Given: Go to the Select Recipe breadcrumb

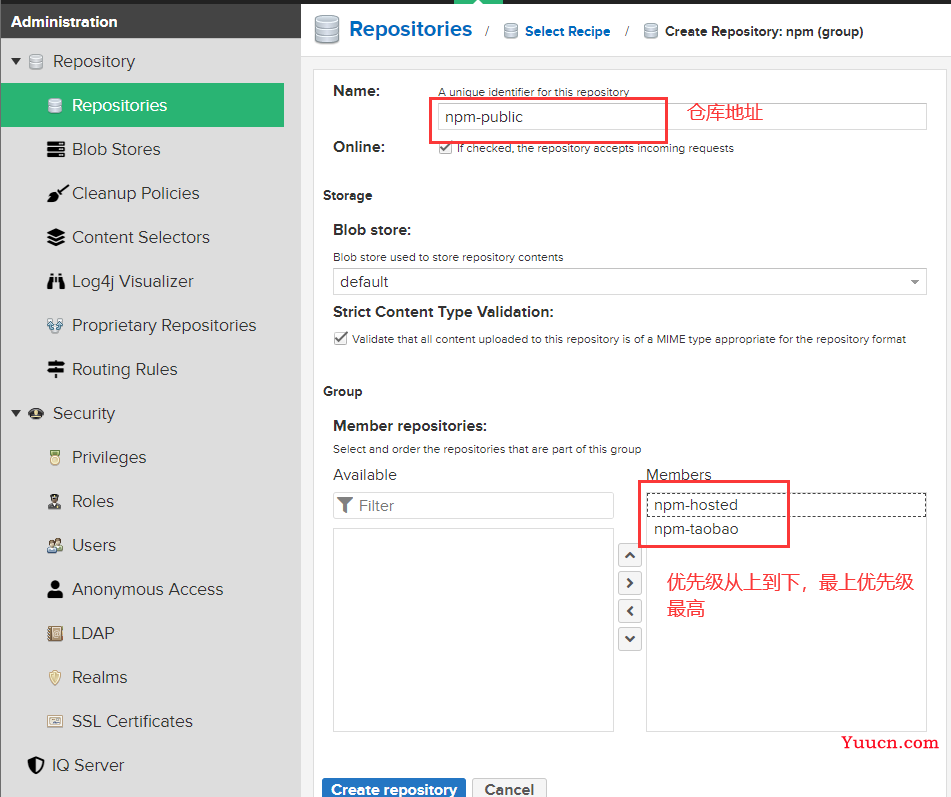Looking at the screenshot, I should (x=567, y=32).
